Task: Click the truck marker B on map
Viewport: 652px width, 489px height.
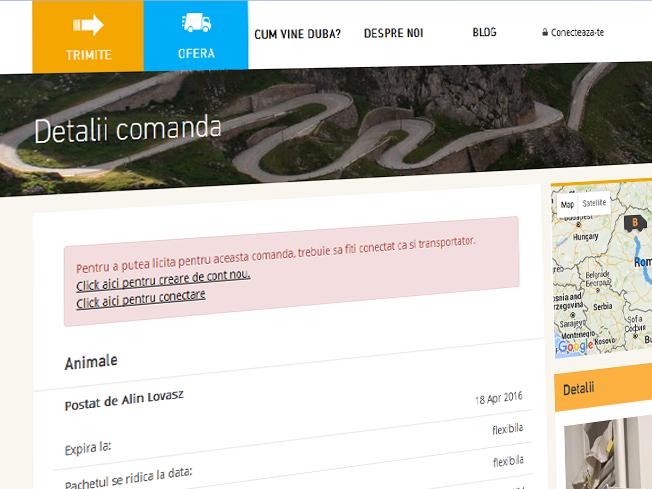Action: [632, 223]
